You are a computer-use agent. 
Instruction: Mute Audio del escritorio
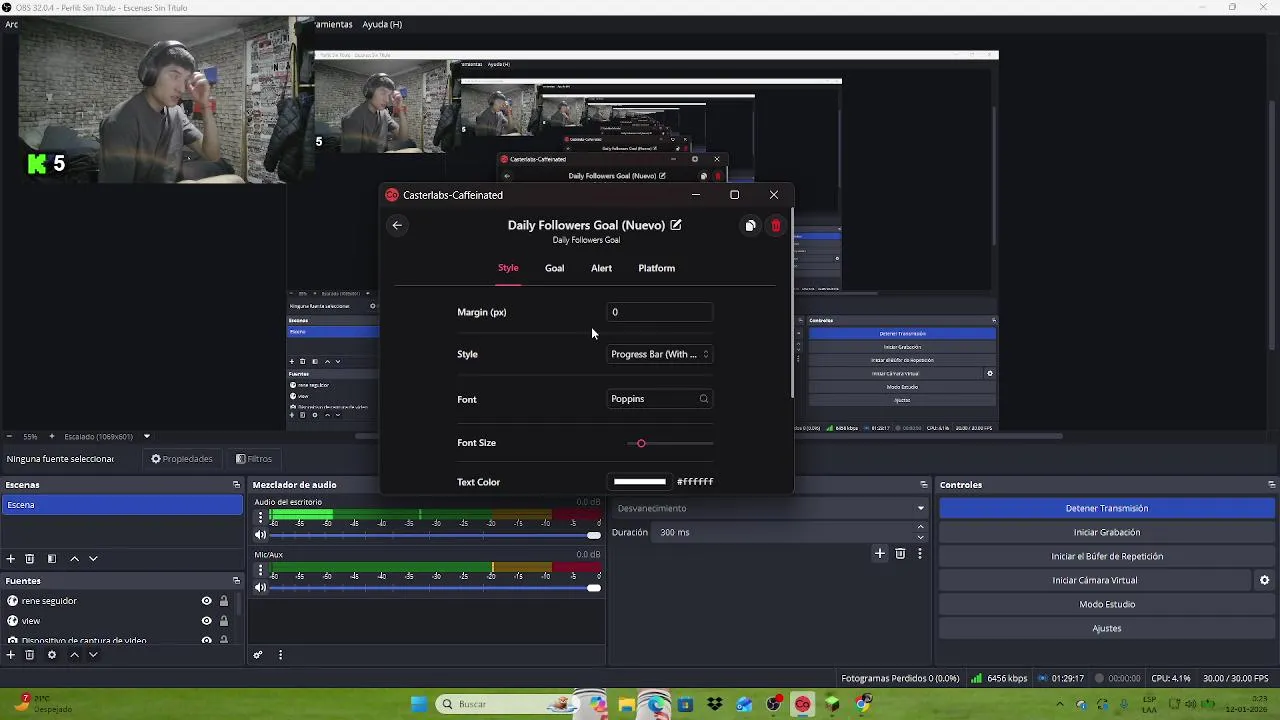260,535
